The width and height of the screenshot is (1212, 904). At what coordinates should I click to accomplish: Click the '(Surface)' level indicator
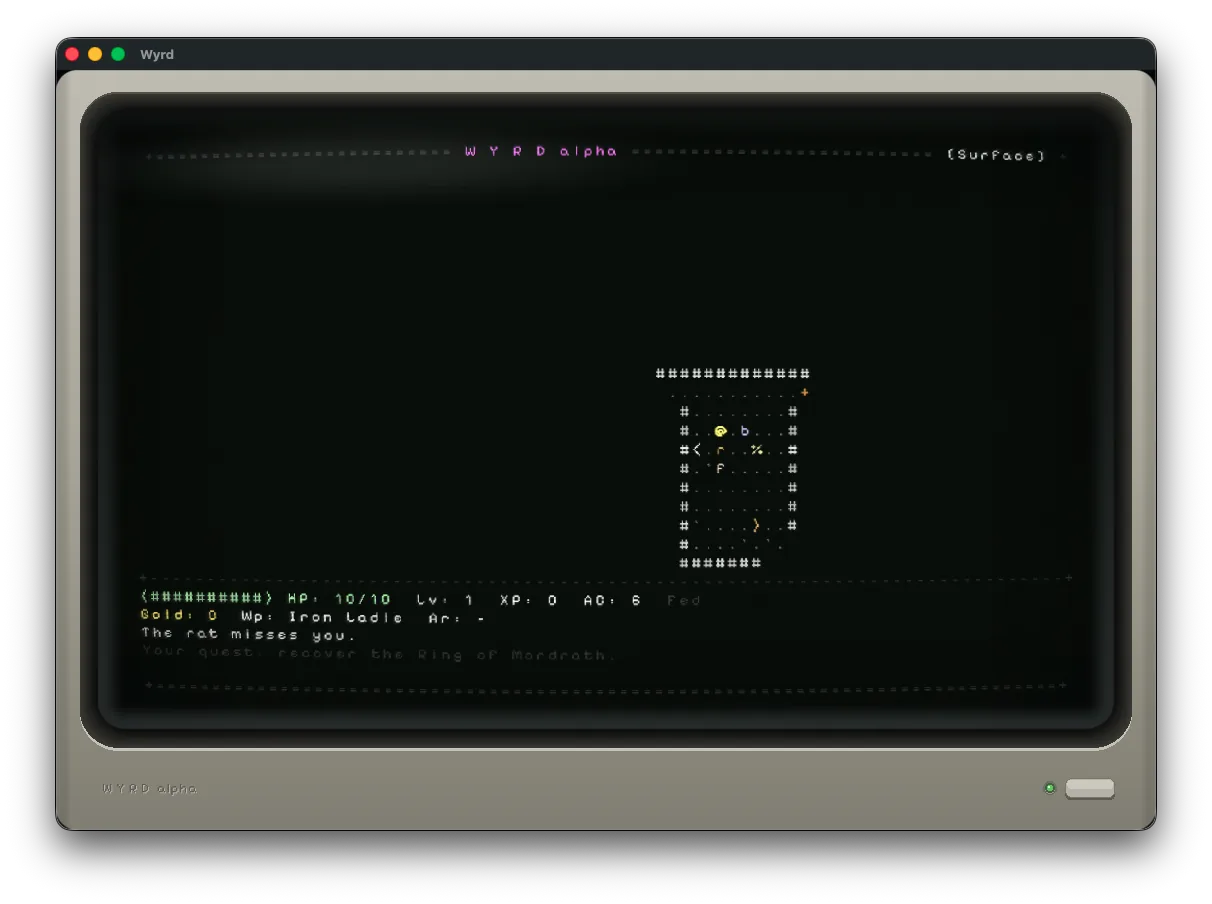point(996,155)
